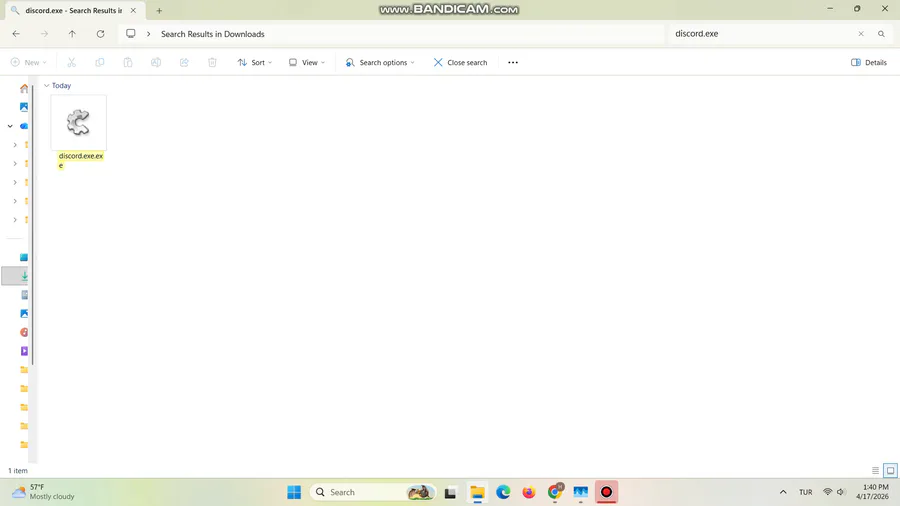The width and height of the screenshot is (900, 506).
Task: Share the file via share icon
Action: click(x=184, y=63)
